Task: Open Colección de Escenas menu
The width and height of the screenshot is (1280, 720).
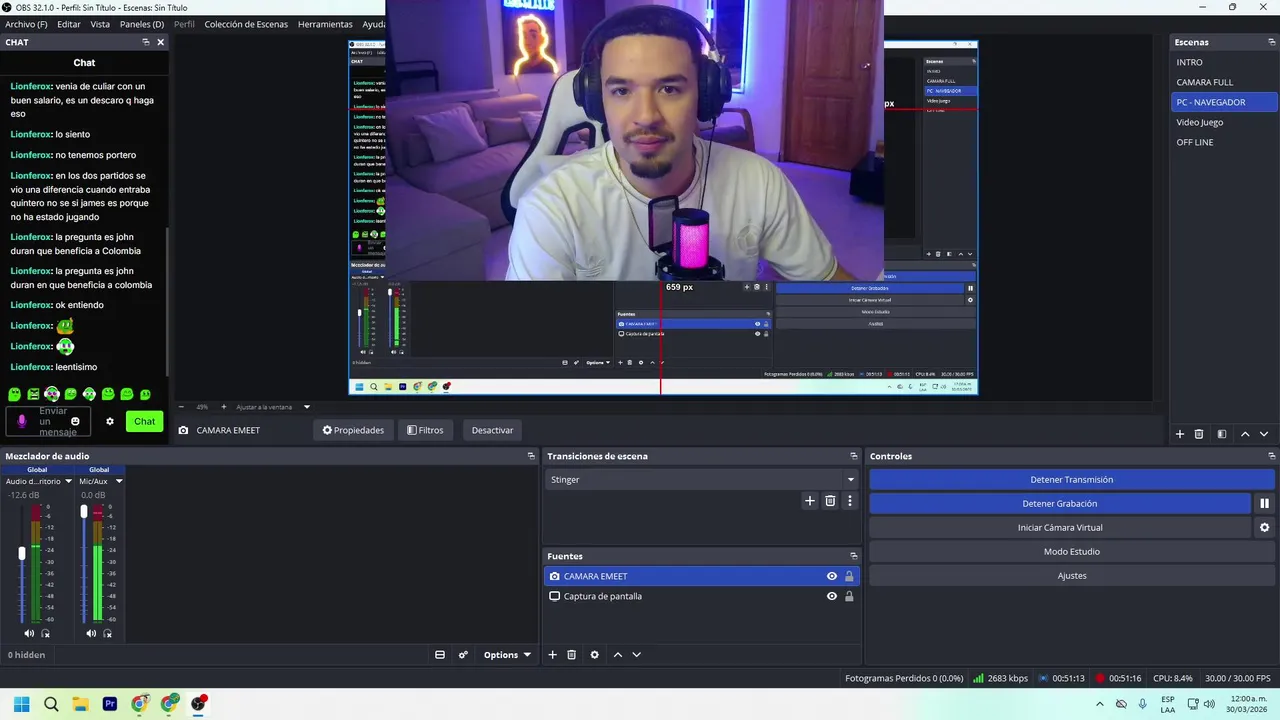Action: click(x=246, y=24)
